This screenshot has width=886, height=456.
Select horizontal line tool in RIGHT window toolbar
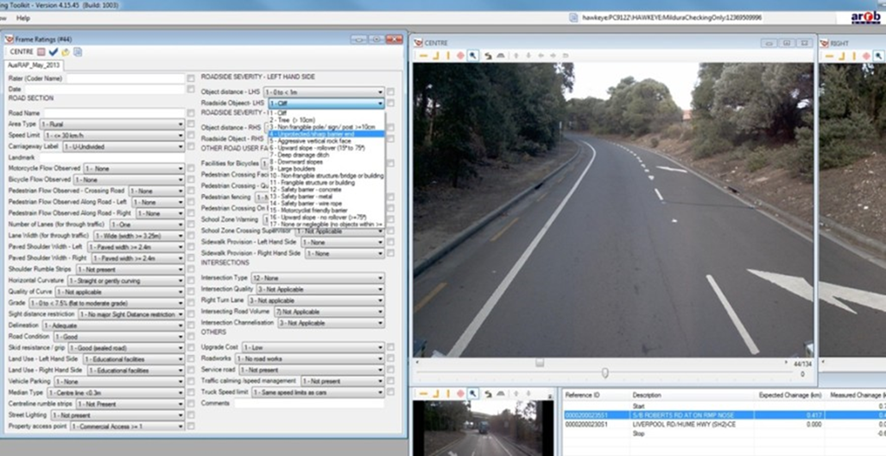tap(829, 55)
